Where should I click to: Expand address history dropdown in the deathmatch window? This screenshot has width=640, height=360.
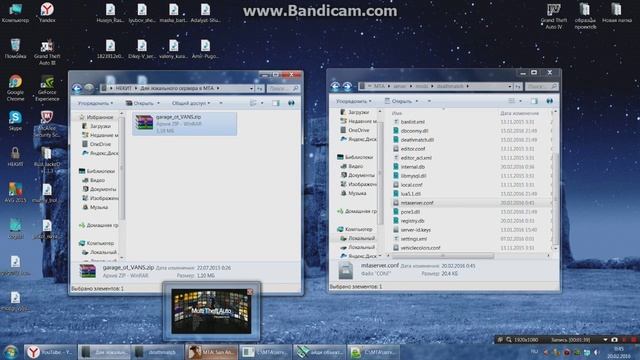coord(510,86)
